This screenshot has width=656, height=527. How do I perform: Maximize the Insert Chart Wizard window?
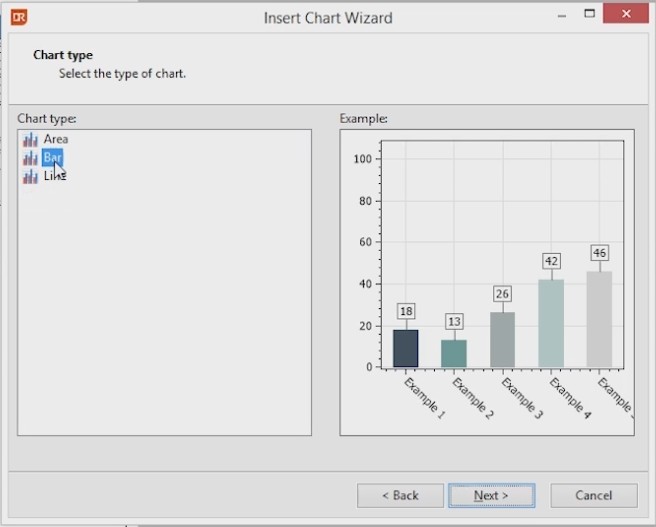590,15
